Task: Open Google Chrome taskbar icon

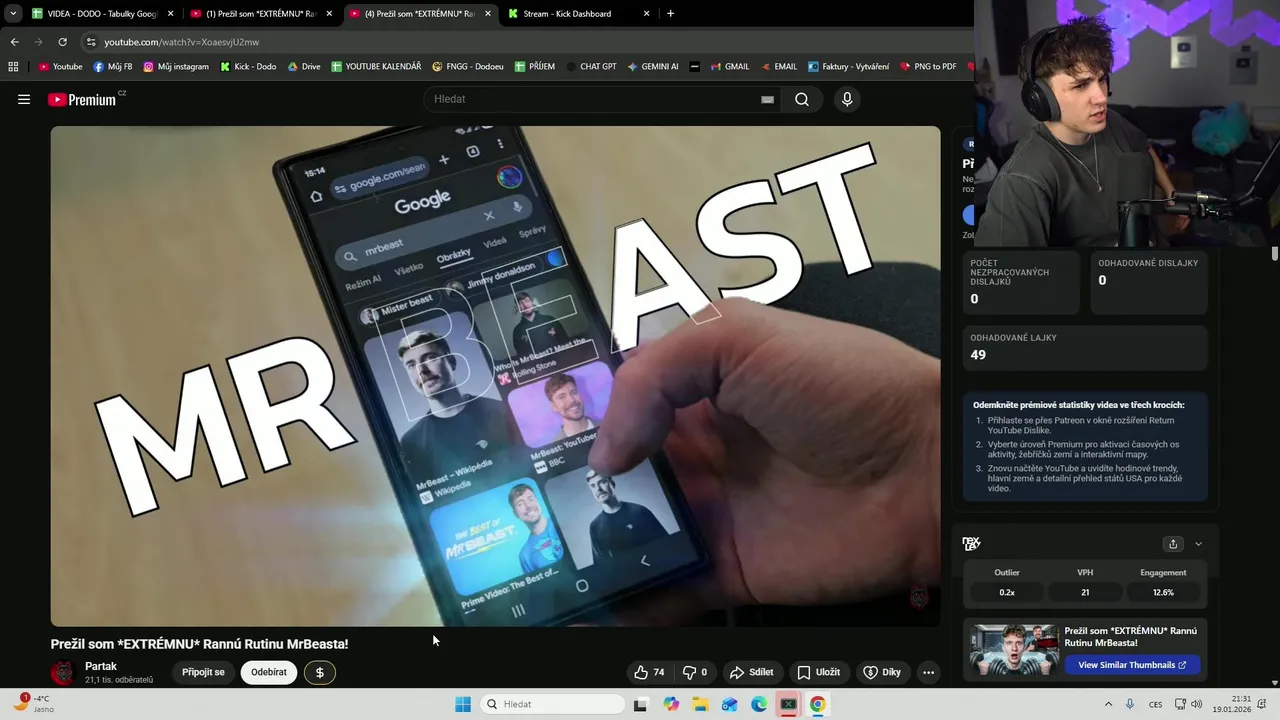Action: click(818, 704)
